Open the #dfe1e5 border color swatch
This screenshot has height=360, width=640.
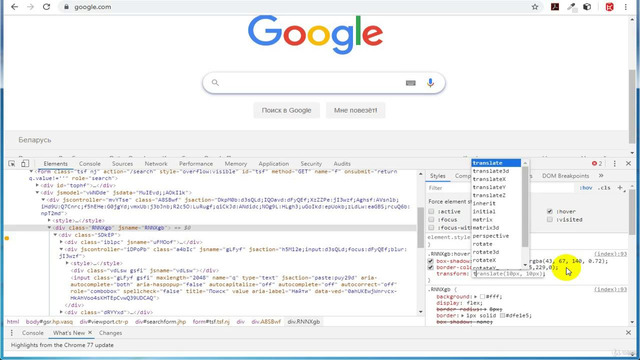click(x=502, y=316)
